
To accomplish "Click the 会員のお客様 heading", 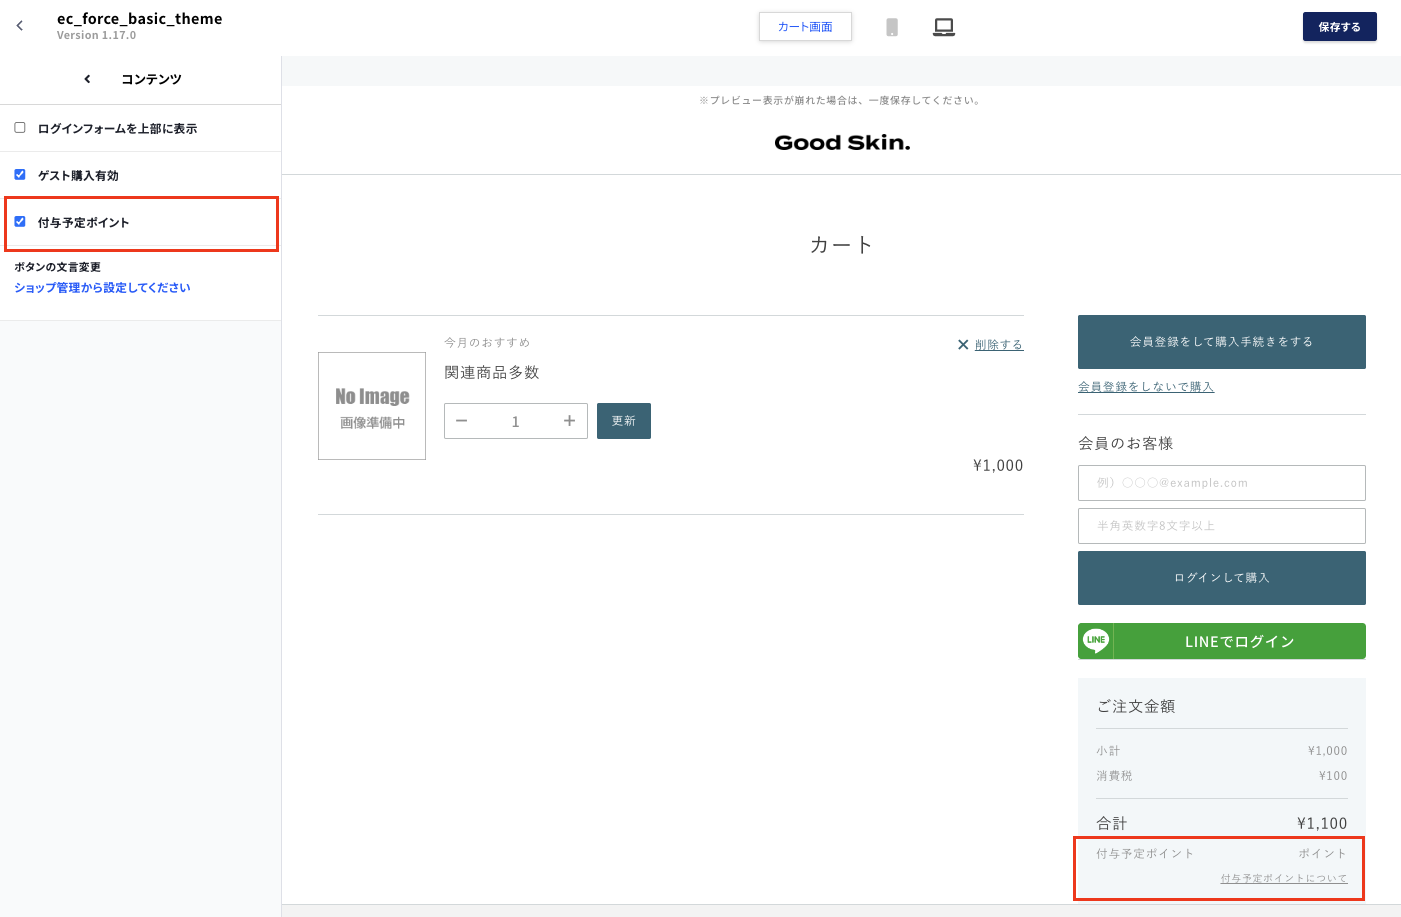I will point(1126,443).
